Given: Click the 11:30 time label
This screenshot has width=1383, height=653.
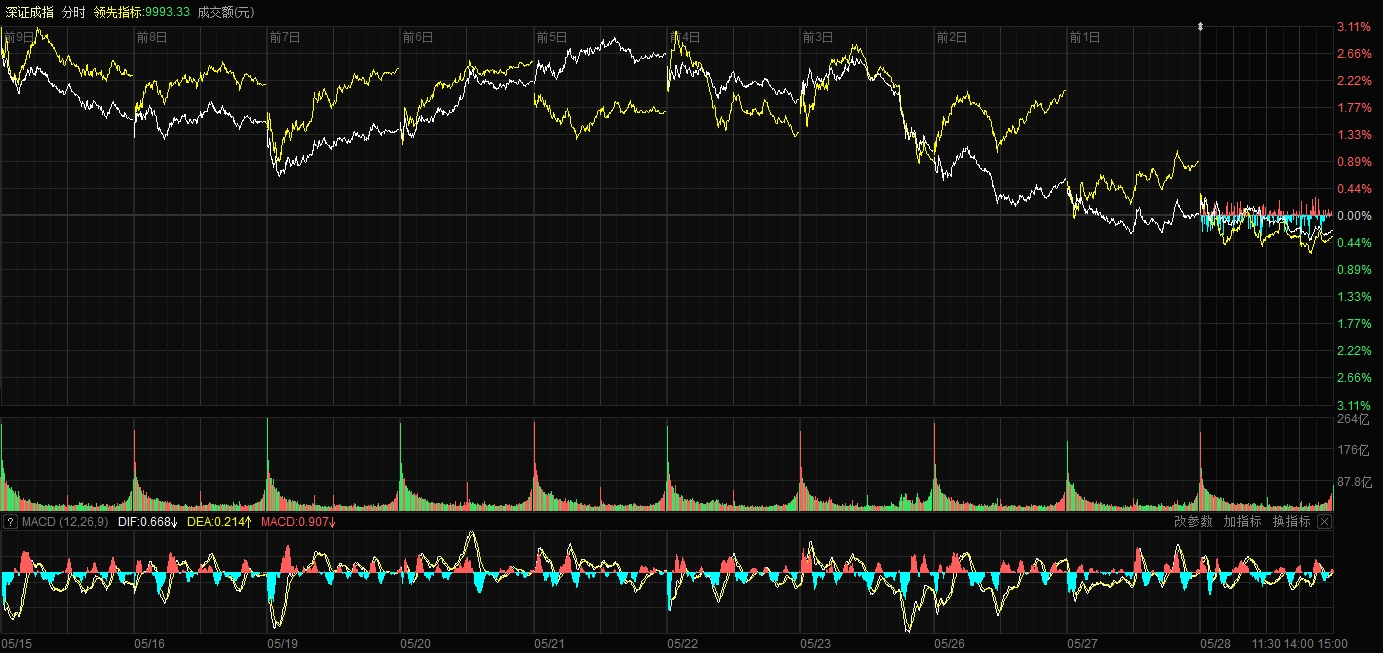Looking at the screenshot, I should point(1266,644).
